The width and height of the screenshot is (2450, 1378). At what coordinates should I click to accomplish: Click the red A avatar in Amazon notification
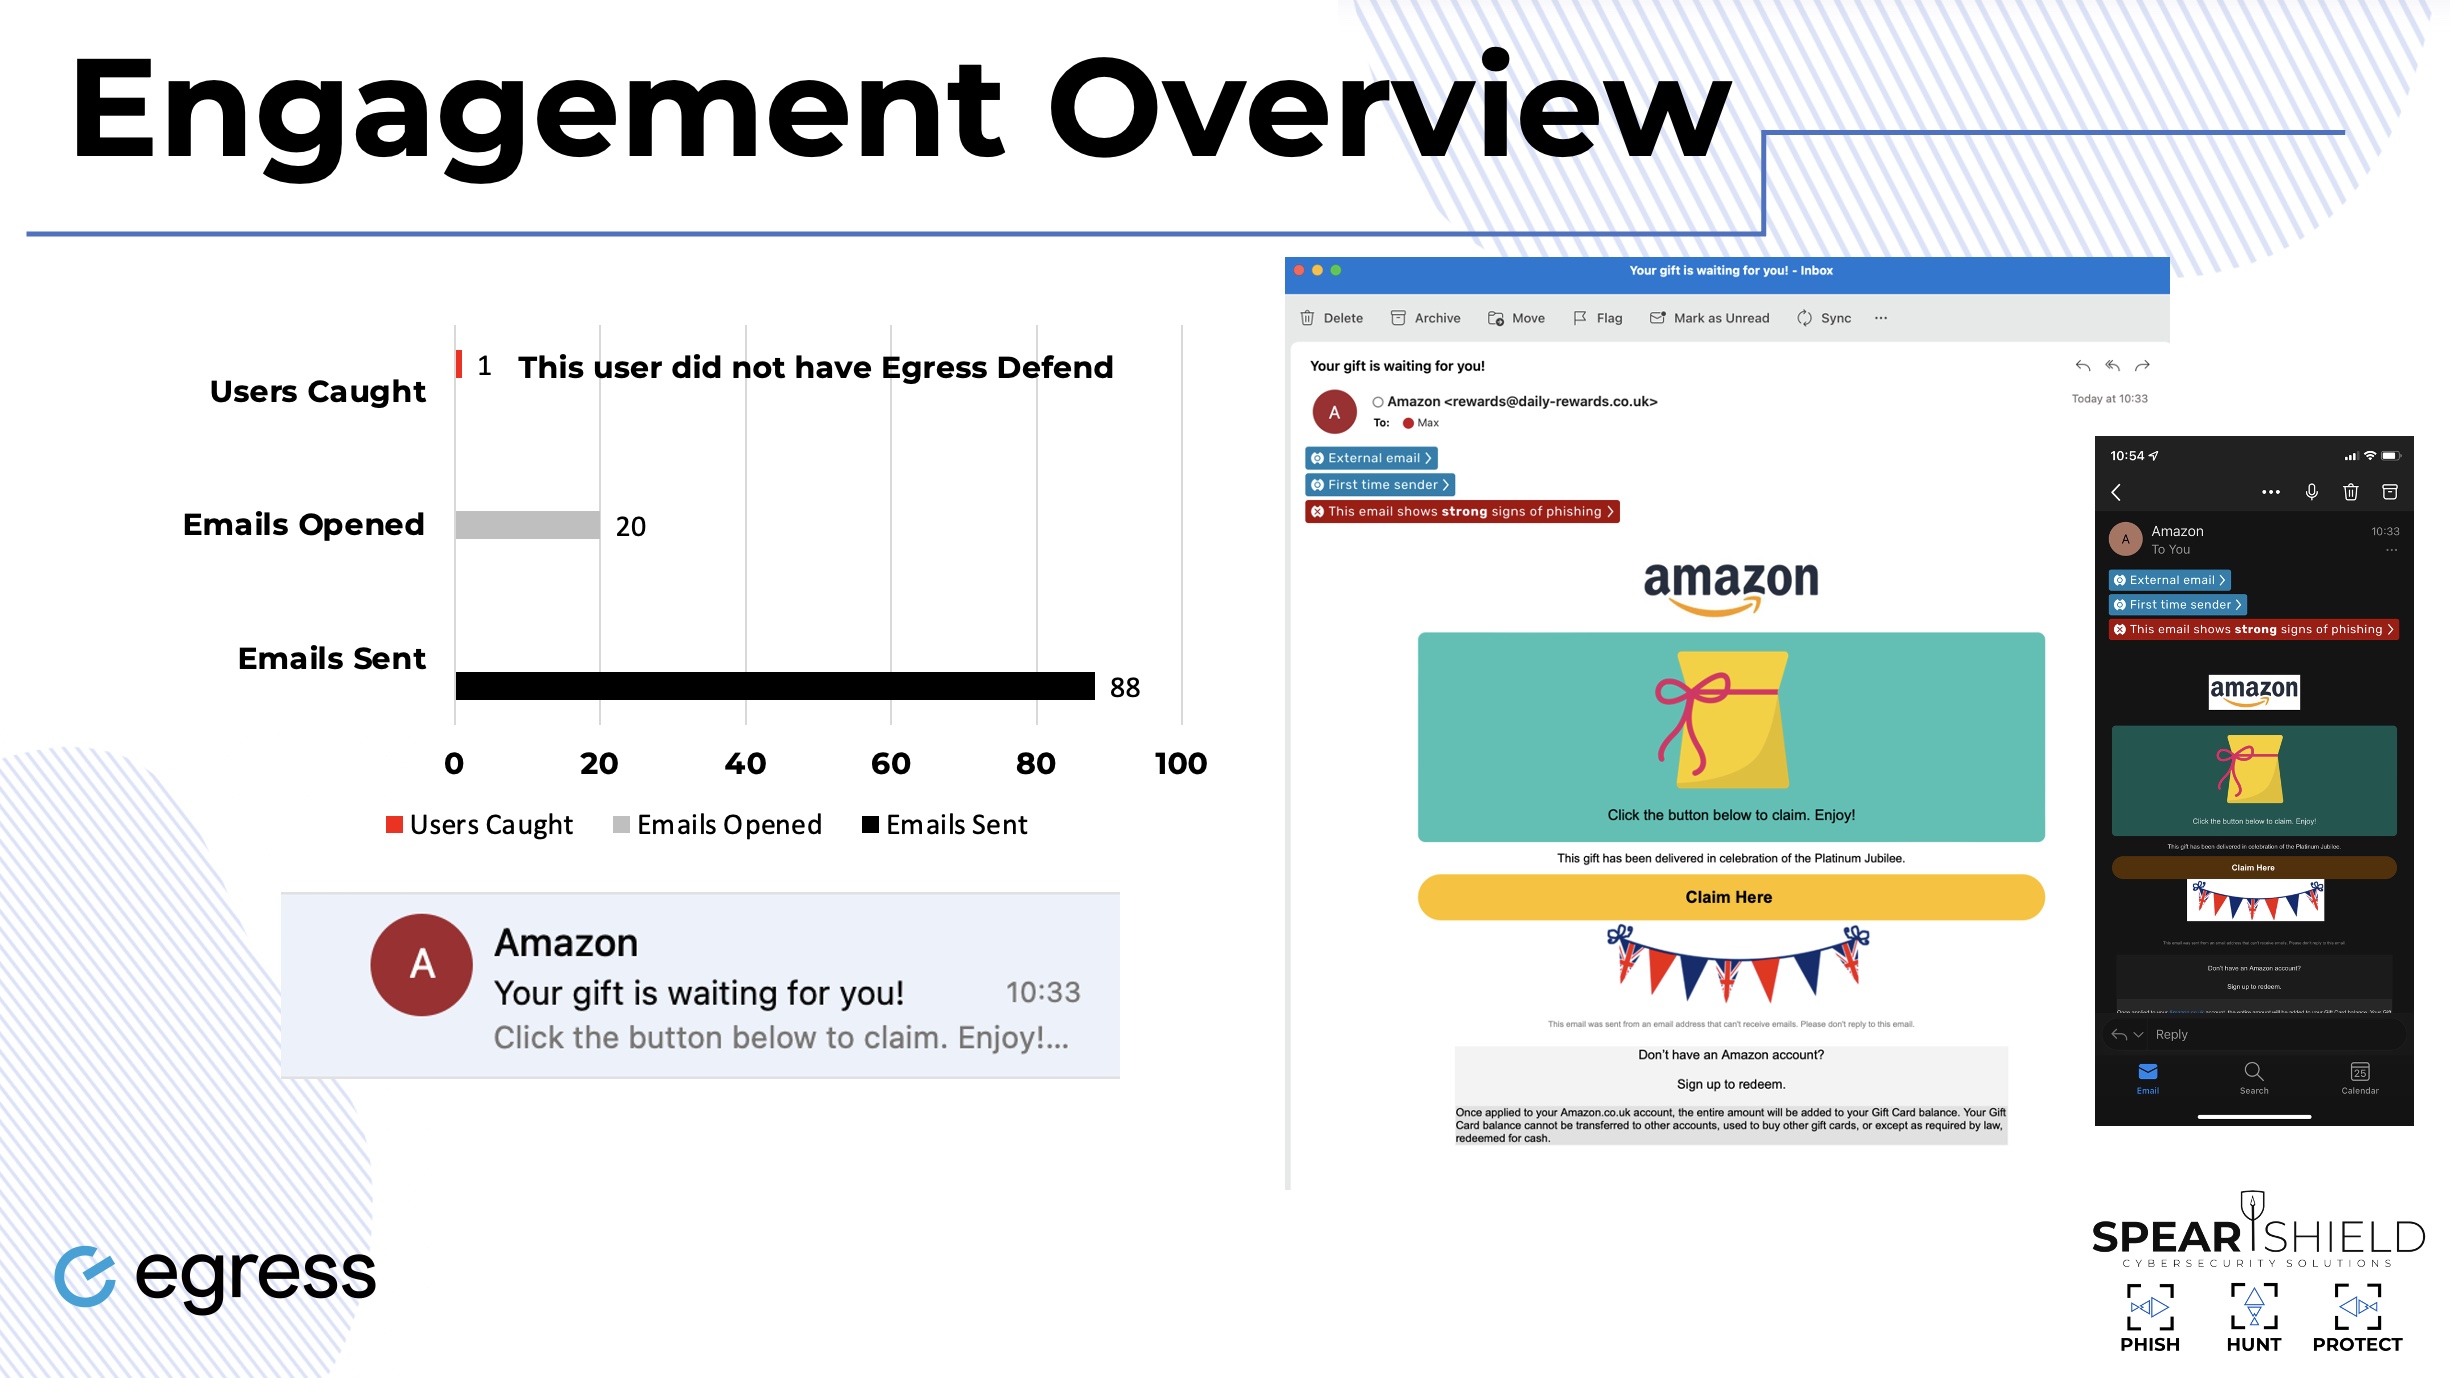point(422,965)
